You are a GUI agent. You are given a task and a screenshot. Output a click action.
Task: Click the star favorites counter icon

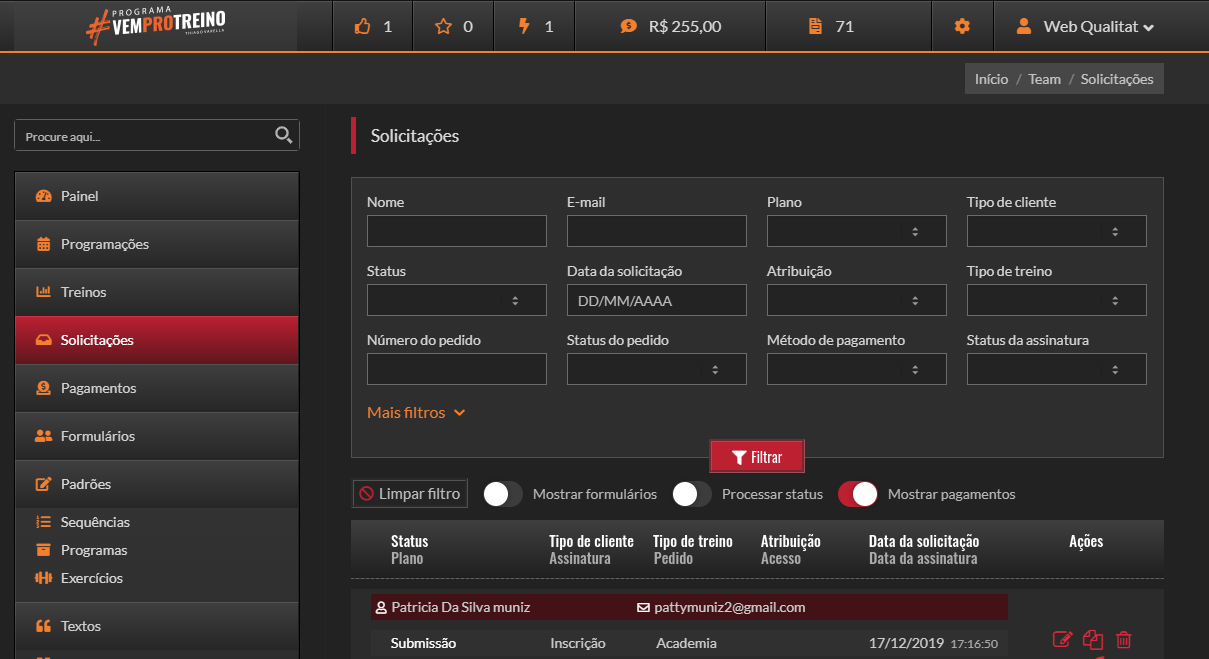point(443,26)
